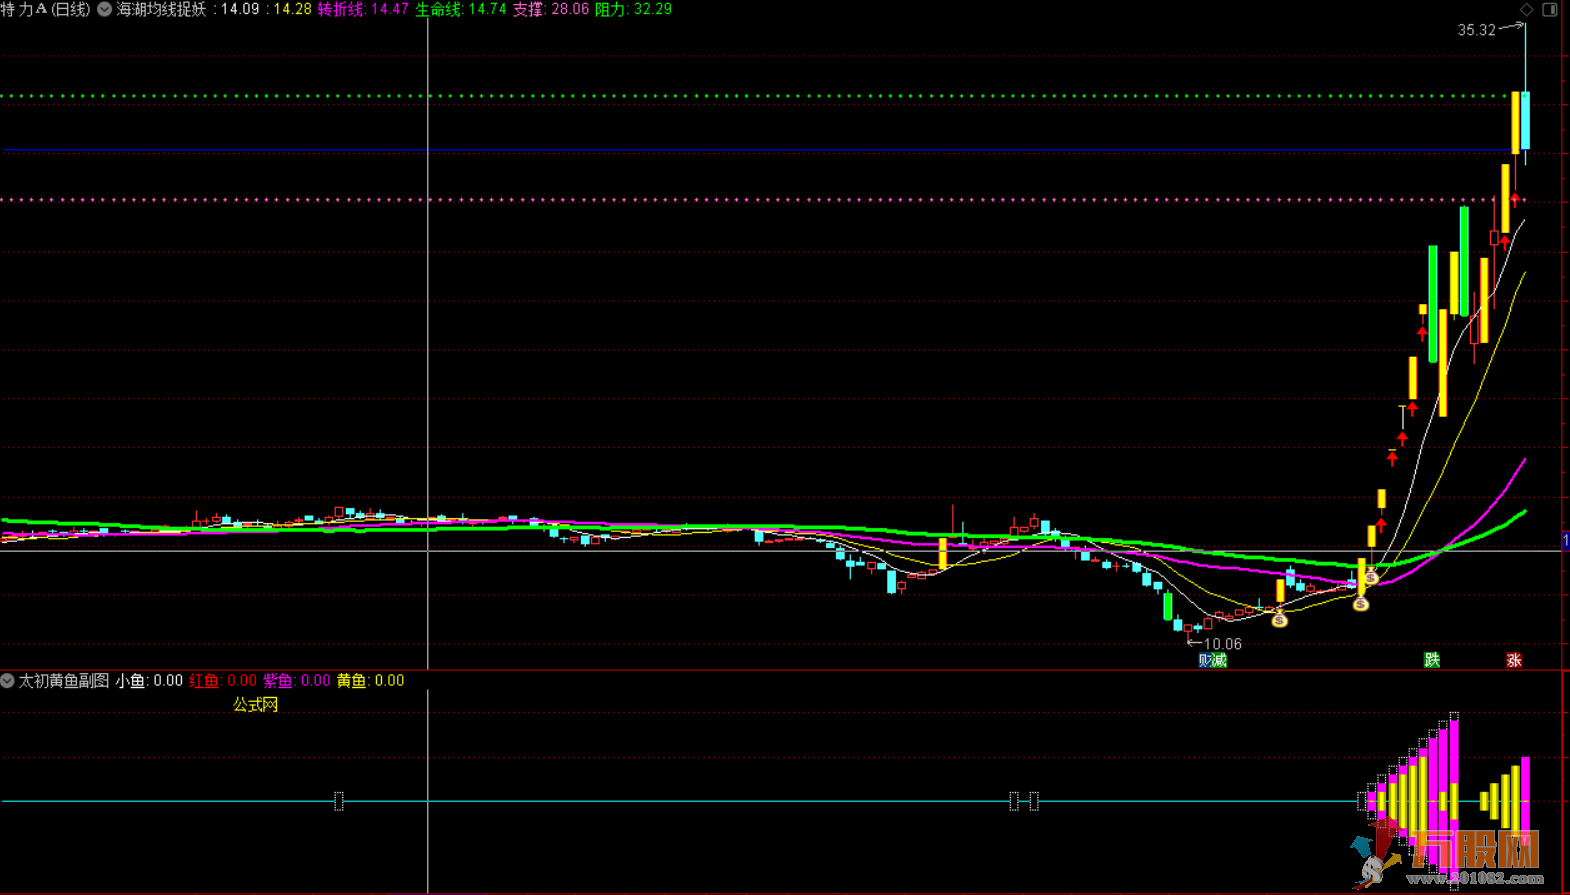Click the red arrow on the pink dotted line
The height and width of the screenshot is (895, 1570).
[x=1515, y=199]
